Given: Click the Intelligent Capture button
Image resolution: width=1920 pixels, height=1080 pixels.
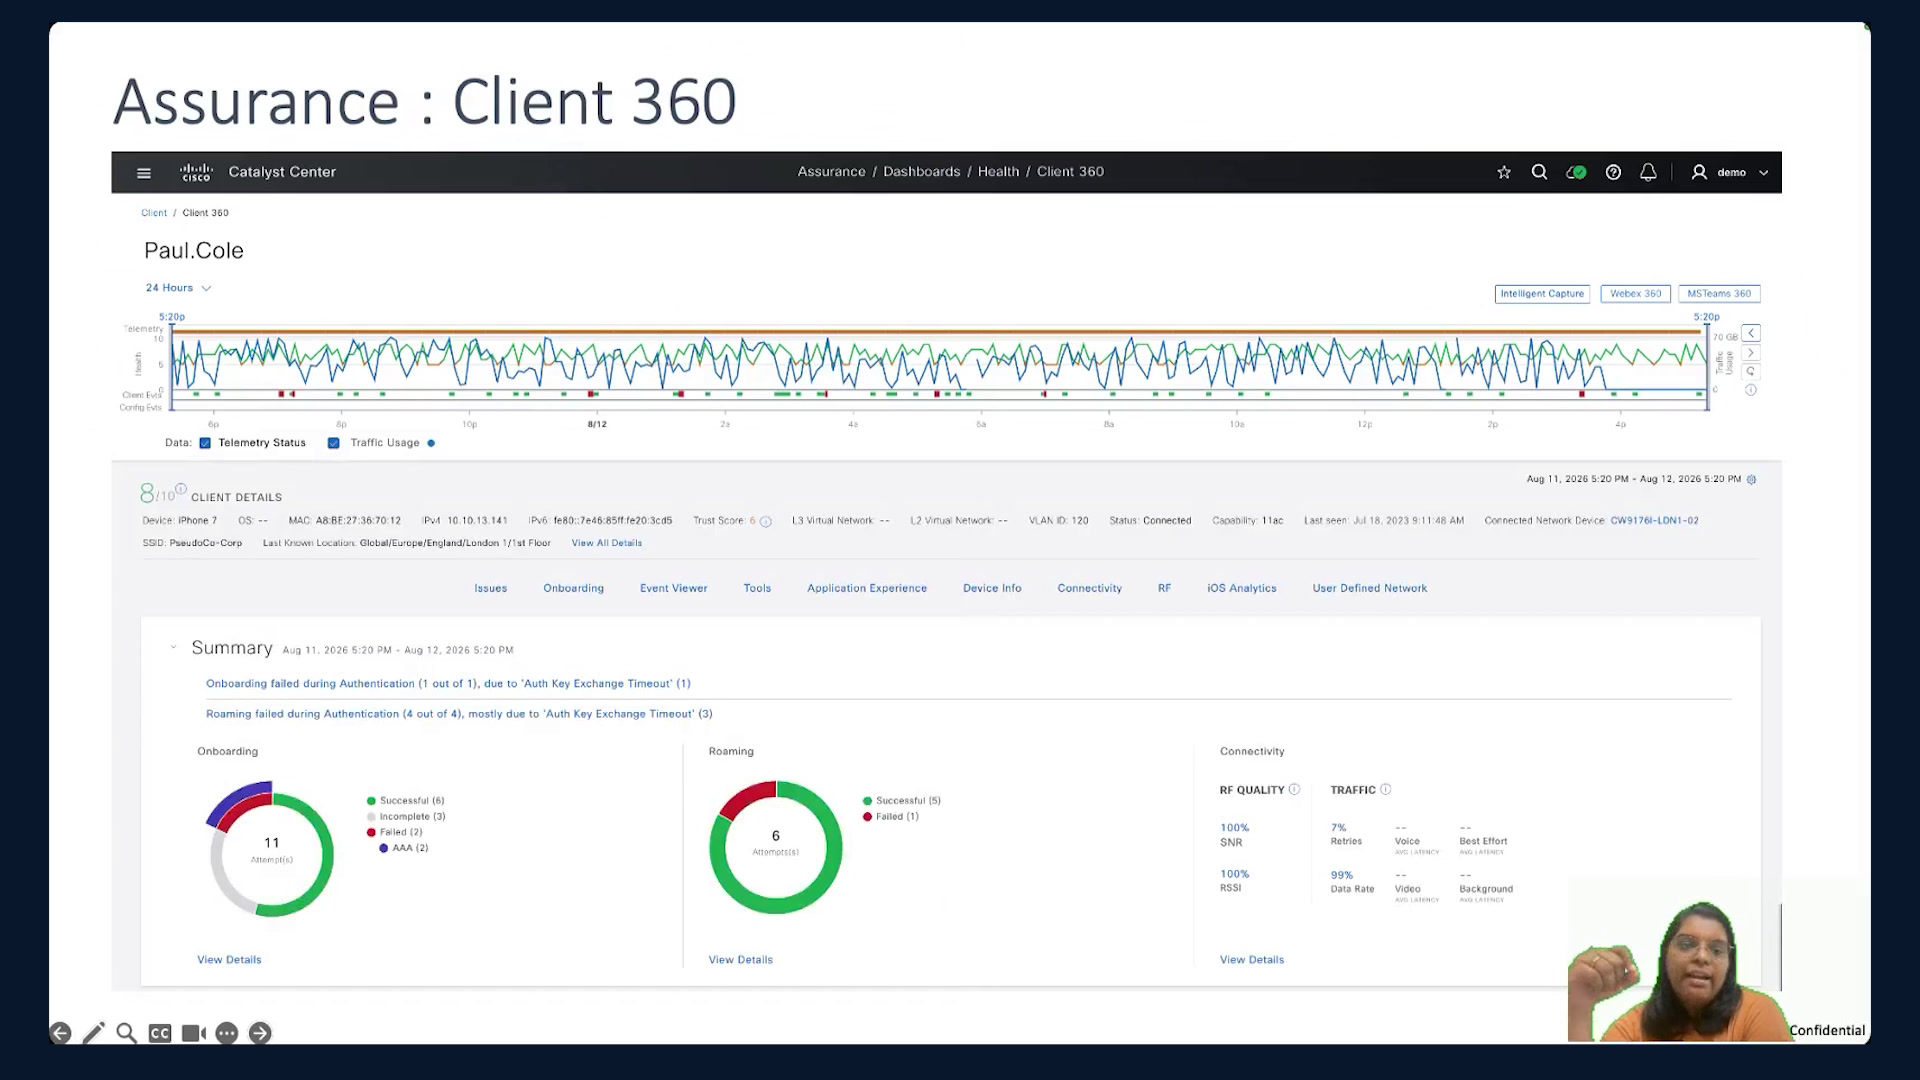Looking at the screenshot, I should coord(1542,294).
